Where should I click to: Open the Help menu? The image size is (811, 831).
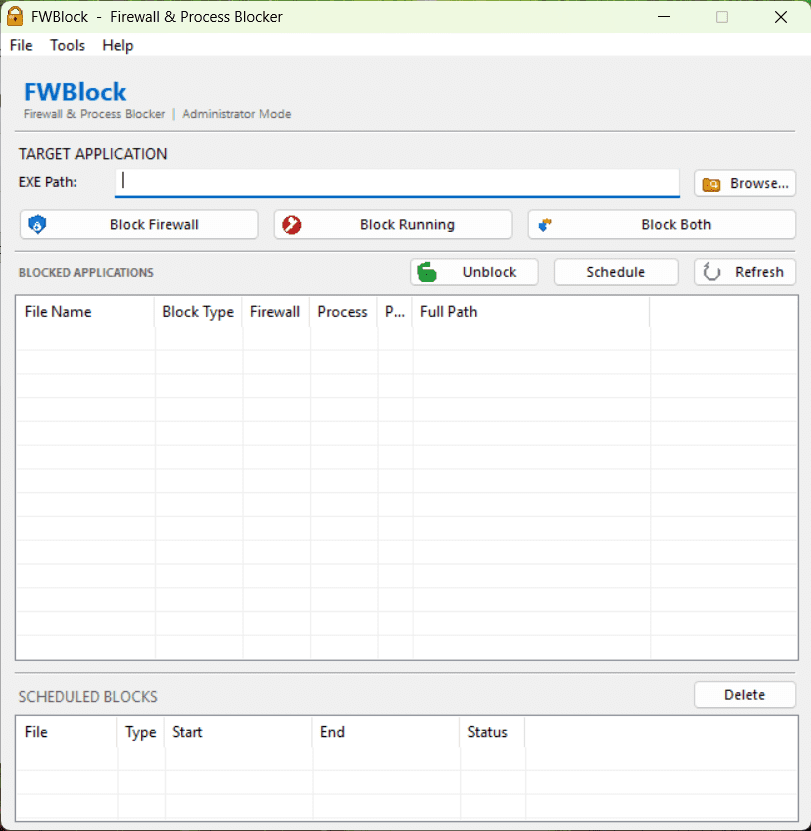point(118,45)
